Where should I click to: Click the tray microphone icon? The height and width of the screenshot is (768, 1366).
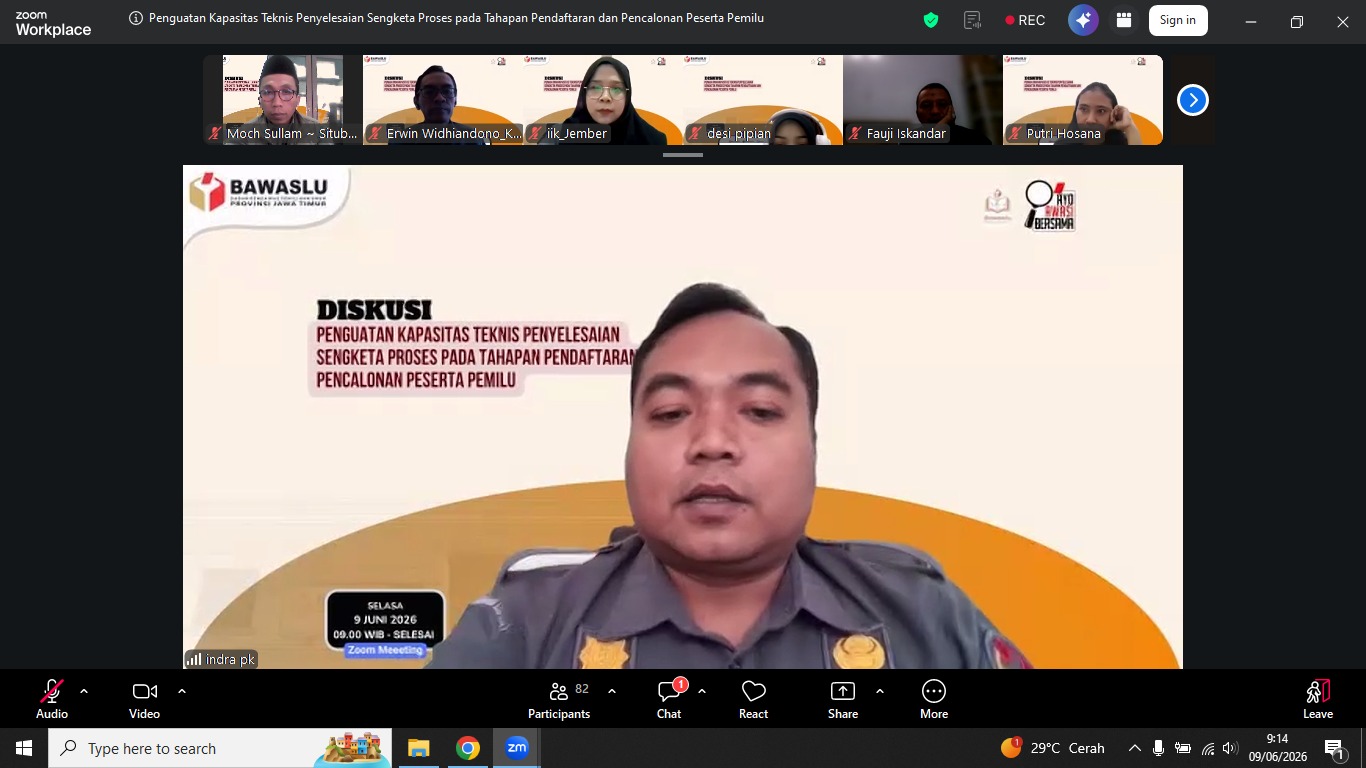coord(1158,748)
